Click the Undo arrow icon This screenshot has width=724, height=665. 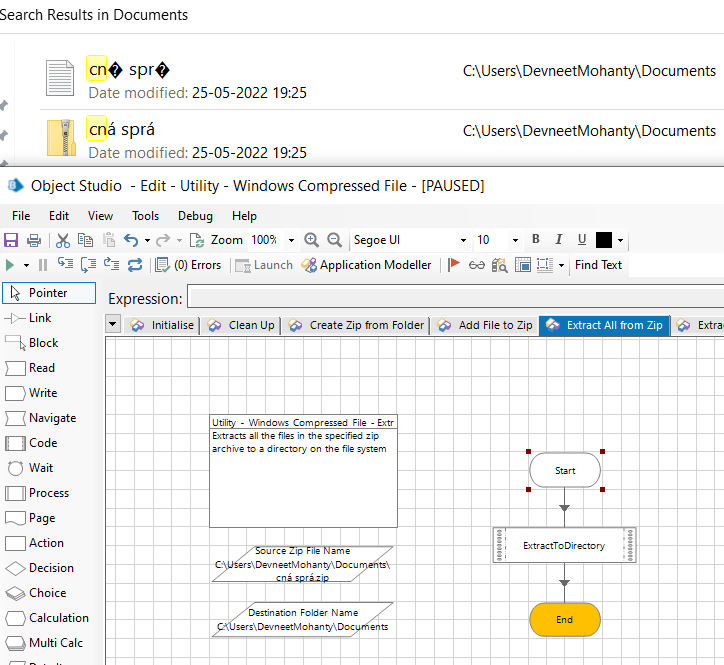click(130, 240)
